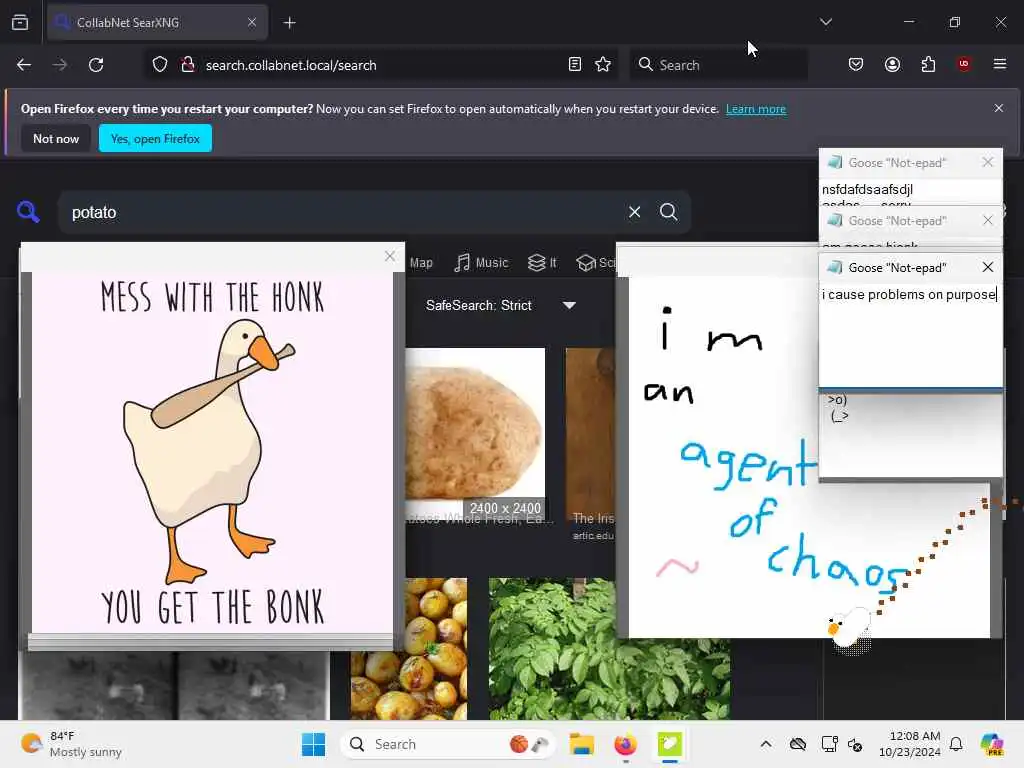This screenshot has width=1024, height=768.
Task: Go back to the previous page
Action: coord(24,65)
